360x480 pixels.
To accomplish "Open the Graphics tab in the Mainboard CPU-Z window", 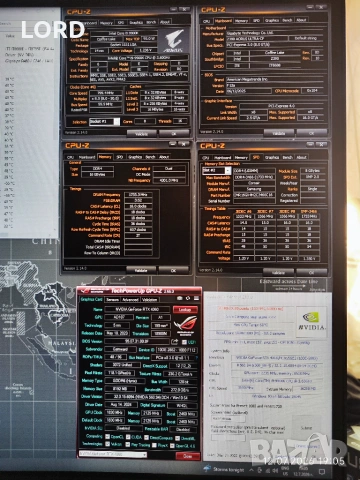I will [x=272, y=20].
